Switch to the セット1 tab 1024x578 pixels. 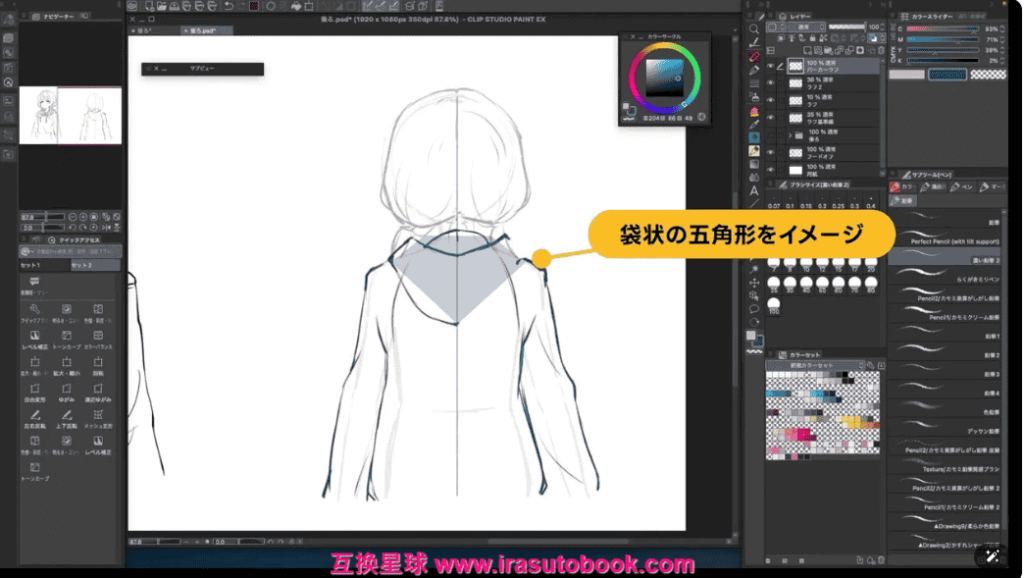click(32, 265)
